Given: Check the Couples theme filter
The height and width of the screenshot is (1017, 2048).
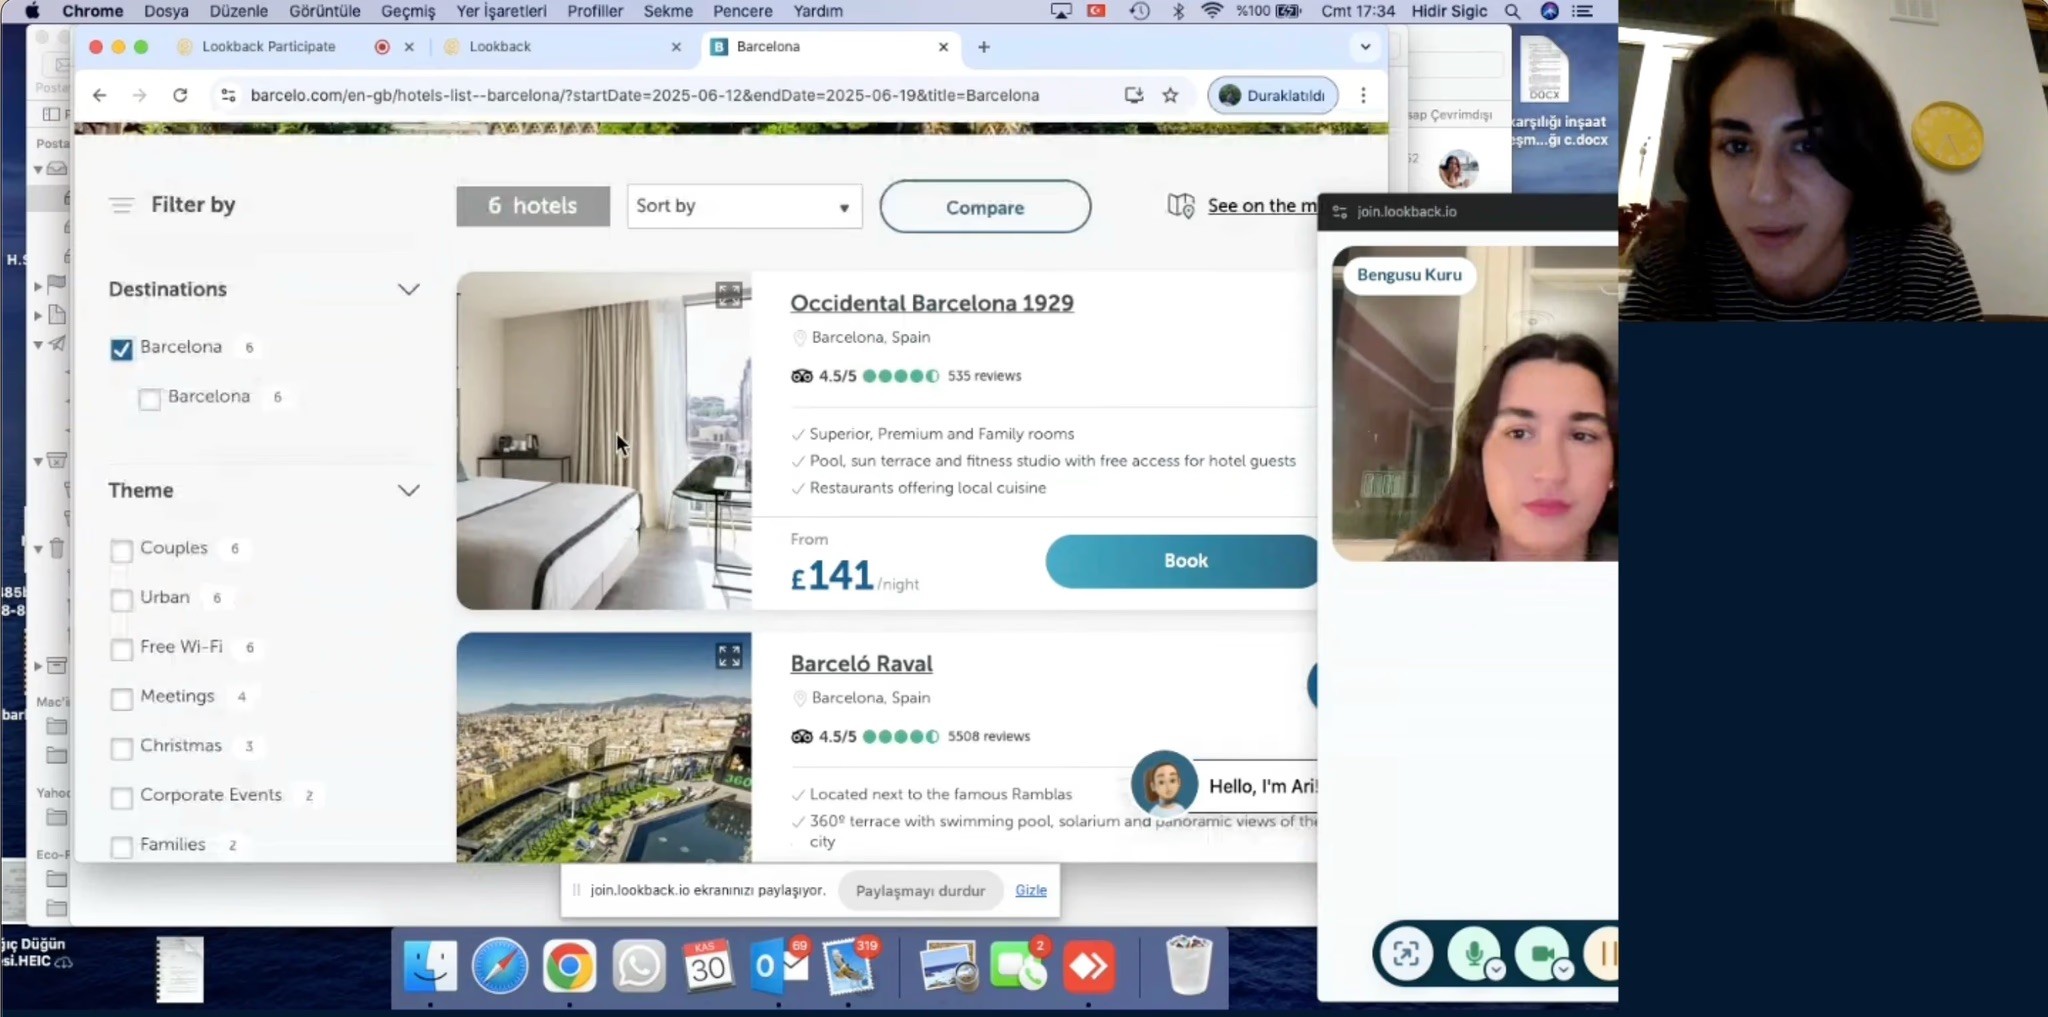Looking at the screenshot, I should tap(121, 550).
